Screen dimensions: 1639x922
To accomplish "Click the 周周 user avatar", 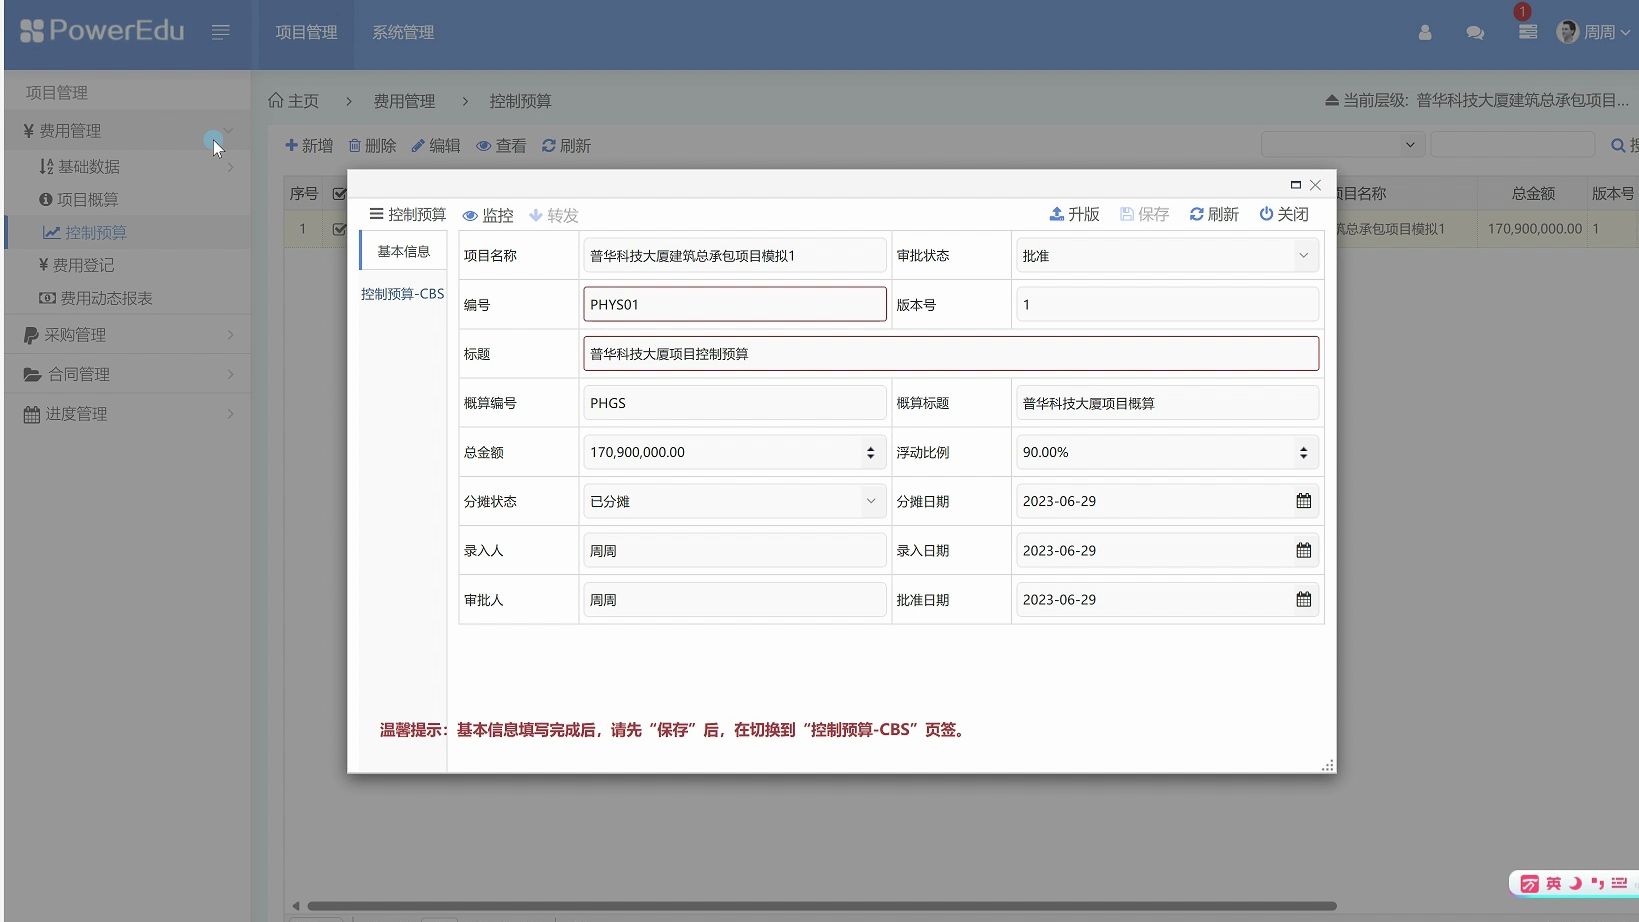I will [1567, 32].
